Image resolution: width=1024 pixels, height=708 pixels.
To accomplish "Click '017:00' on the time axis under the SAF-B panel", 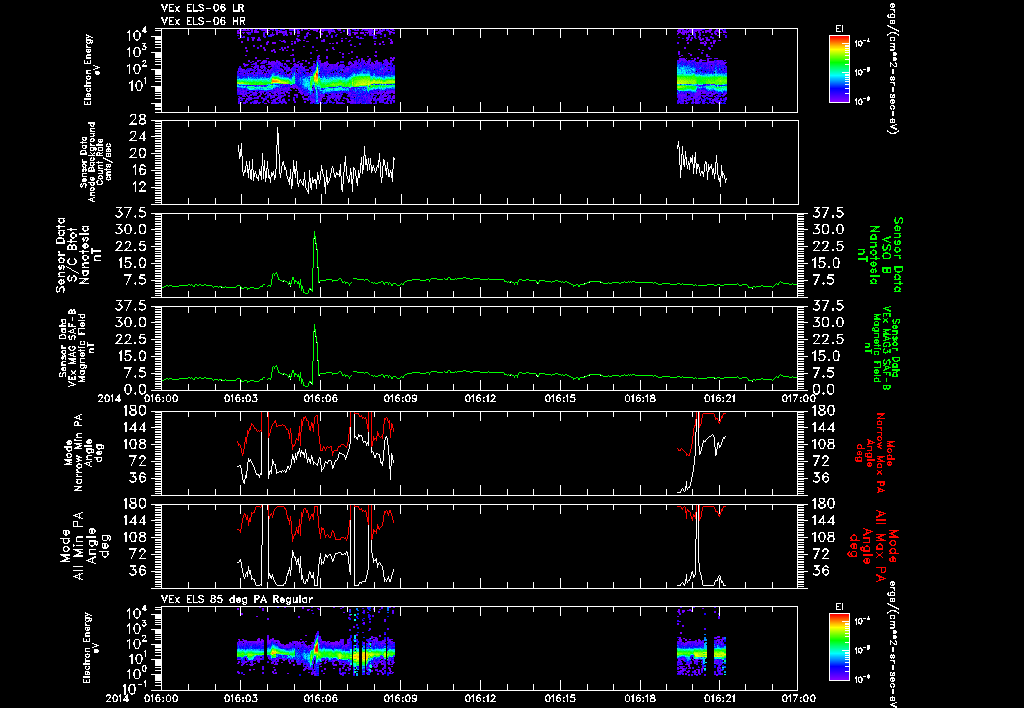I will 798,398.
